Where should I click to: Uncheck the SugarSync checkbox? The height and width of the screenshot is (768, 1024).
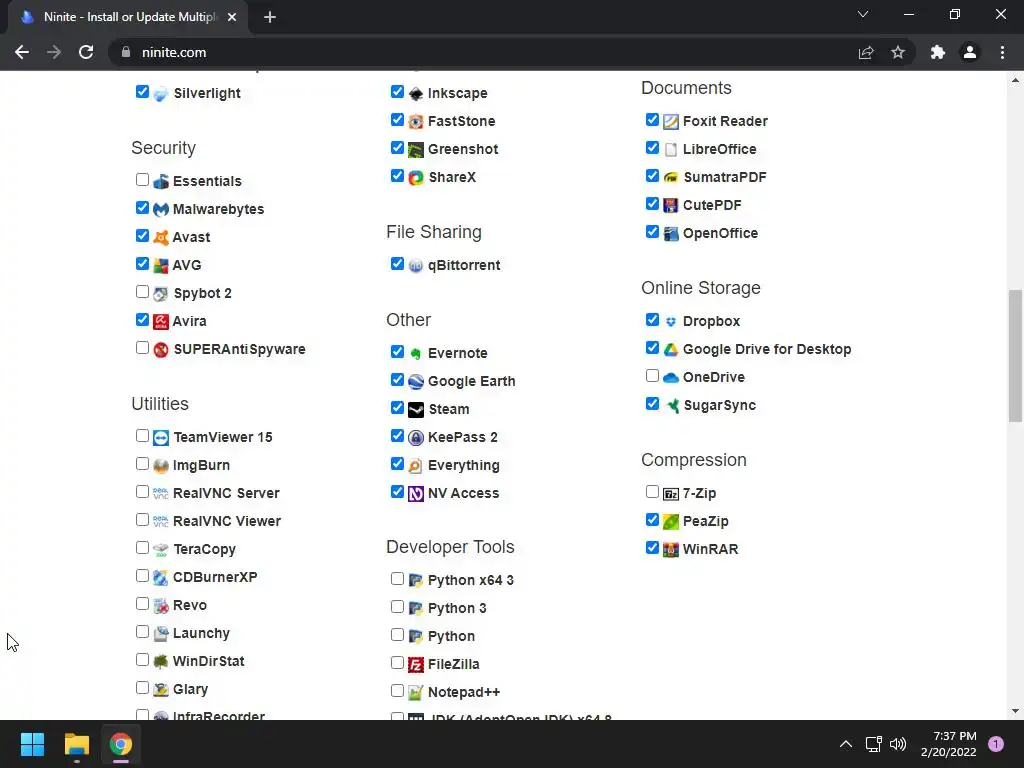pyautogui.click(x=652, y=404)
